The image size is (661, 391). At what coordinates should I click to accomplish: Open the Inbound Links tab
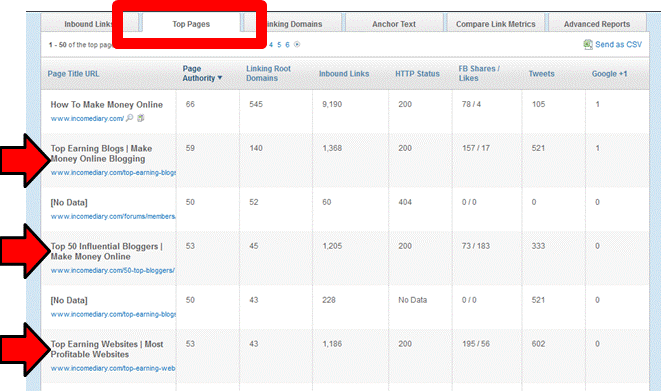pos(89,24)
